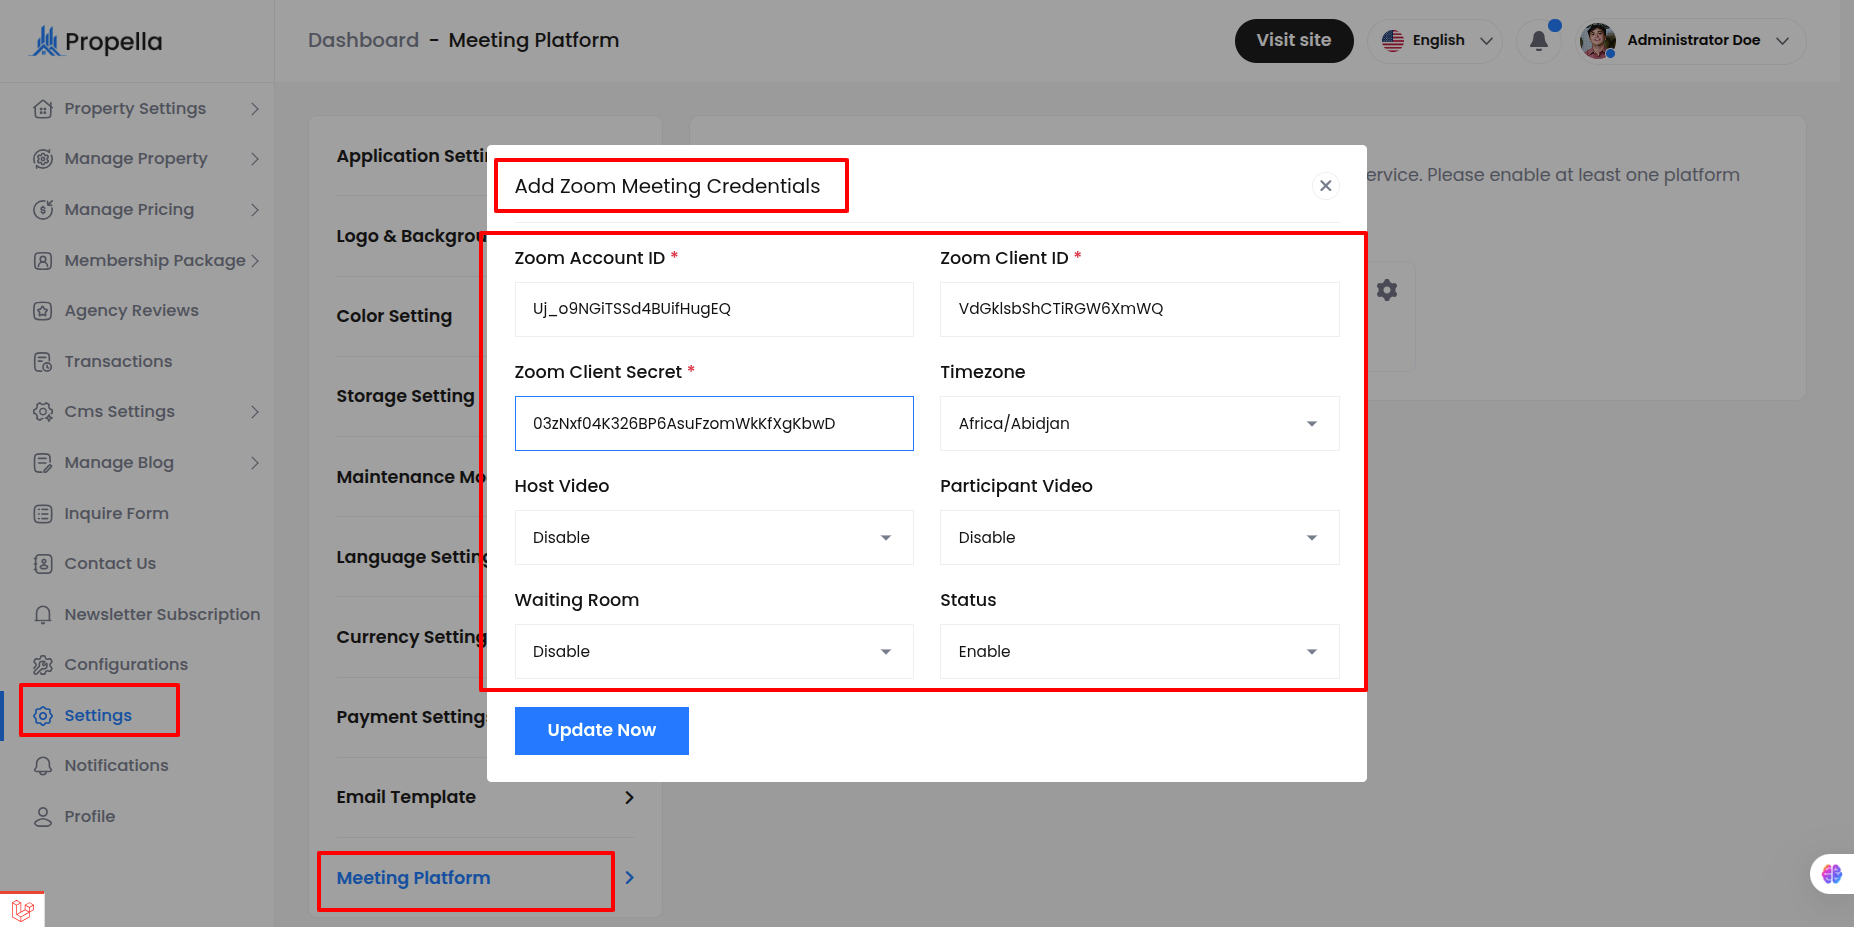Expand Manage Blog chevron
This screenshot has height=927, width=1854.
coord(255,462)
